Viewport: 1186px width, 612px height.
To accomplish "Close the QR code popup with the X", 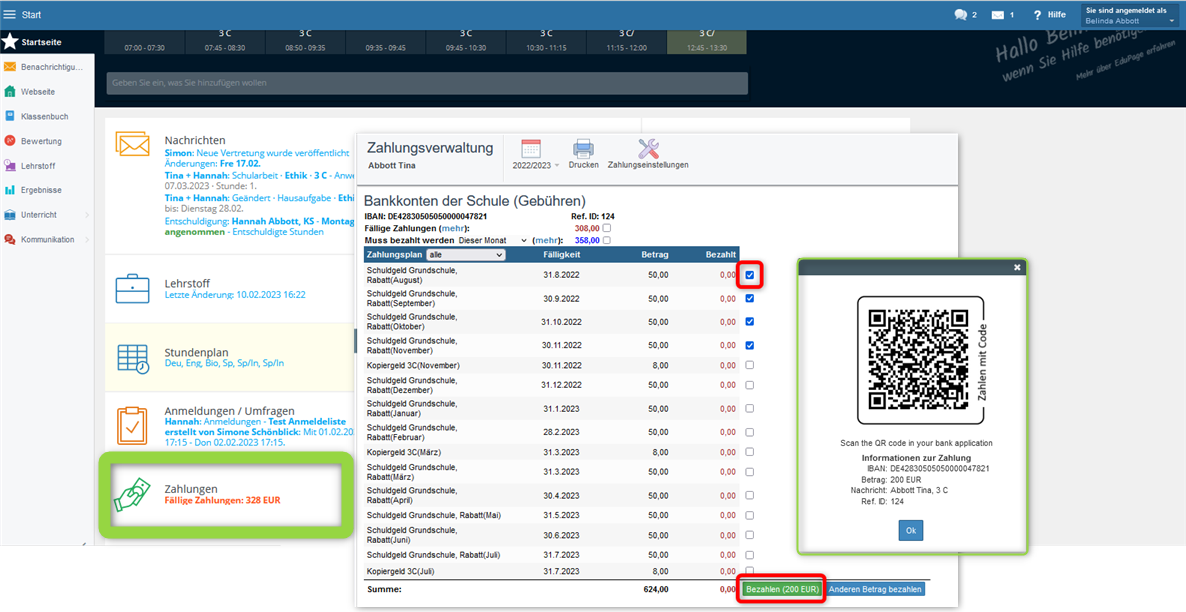I will pyautogui.click(x=1017, y=267).
